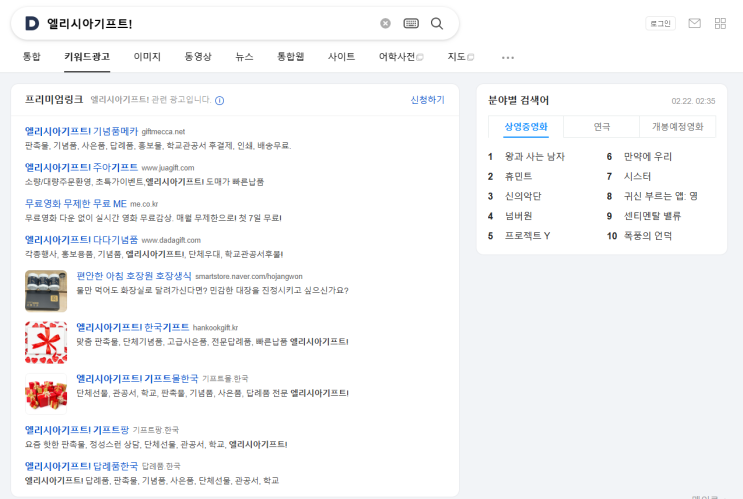Image resolution: width=743 pixels, height=499 pixels.
Task: Click the 호장원 product thumbnail
Action: click(46, 291)
